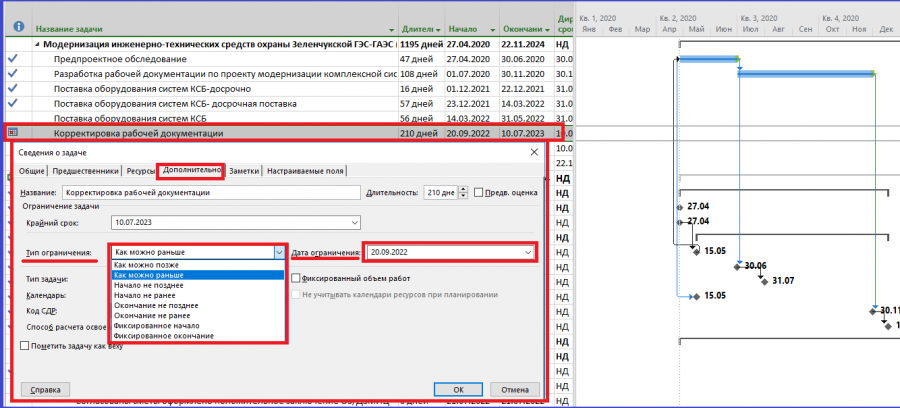Open the Предшественники tab
Image resolution: width=900 pixels, height=408 pixels.
tap(86, 171)
